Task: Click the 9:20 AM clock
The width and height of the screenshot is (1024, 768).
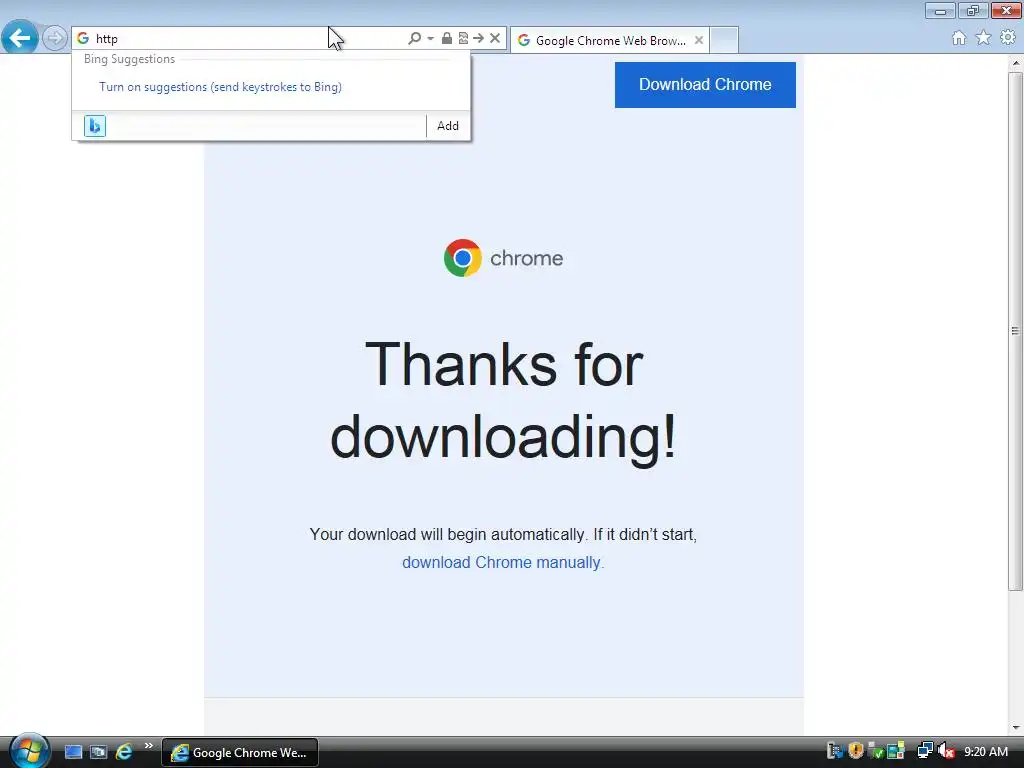Action: 986,752
